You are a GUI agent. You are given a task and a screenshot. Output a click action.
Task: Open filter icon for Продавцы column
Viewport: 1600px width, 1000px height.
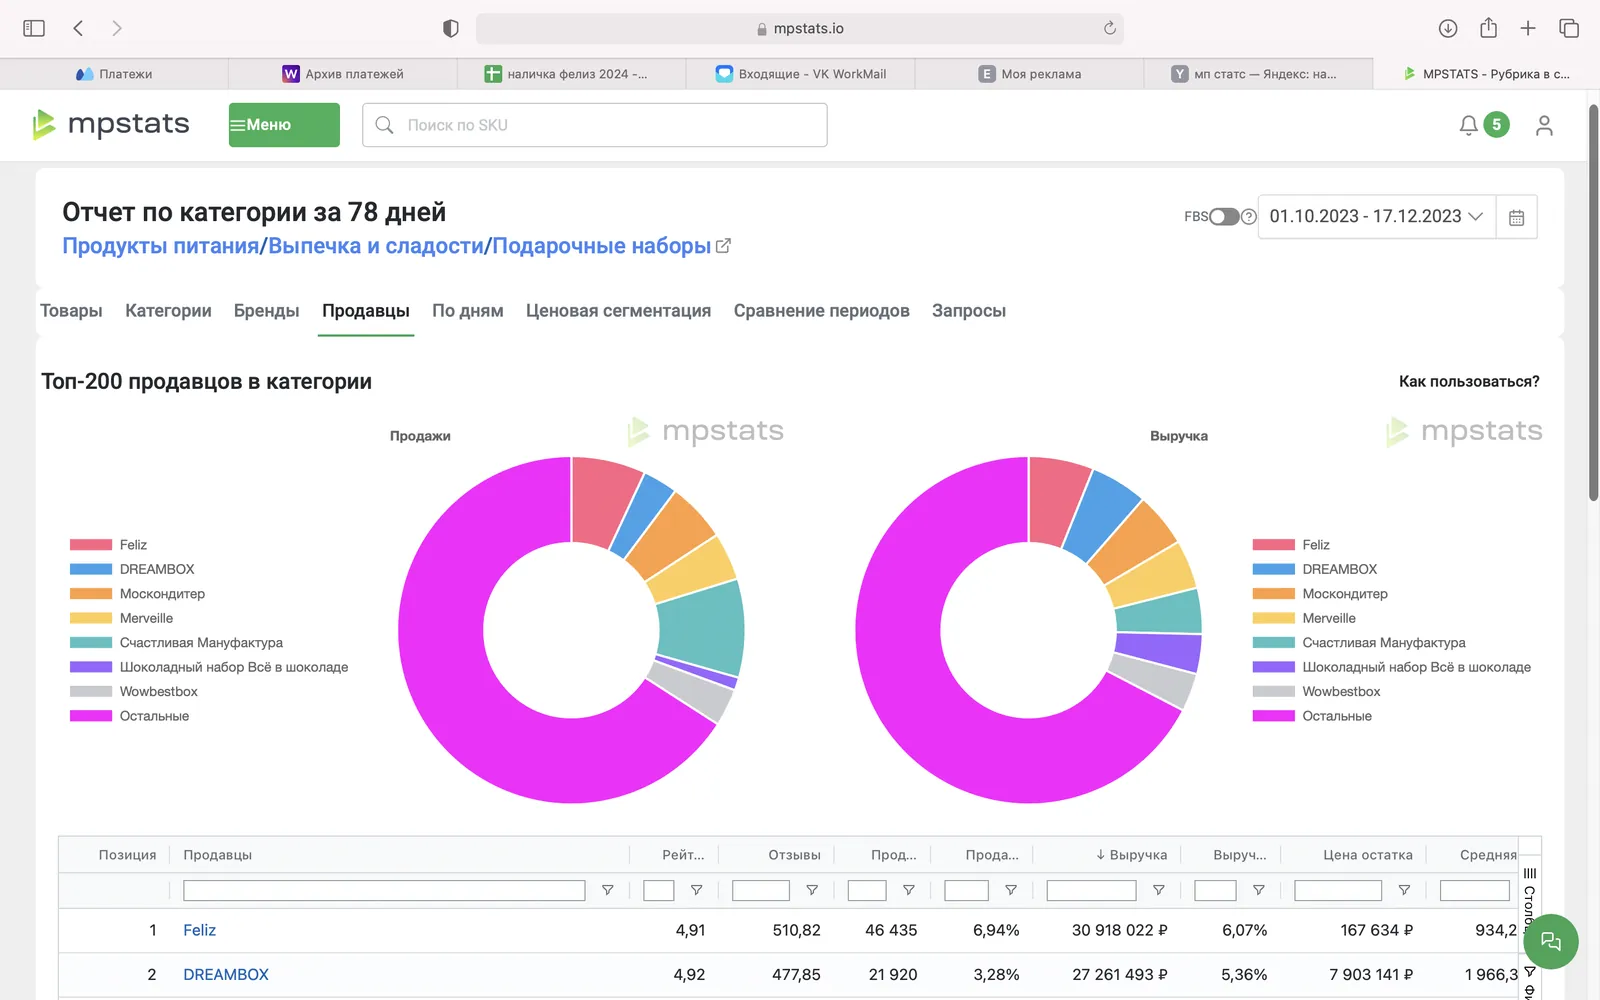[x=607, y=890]
